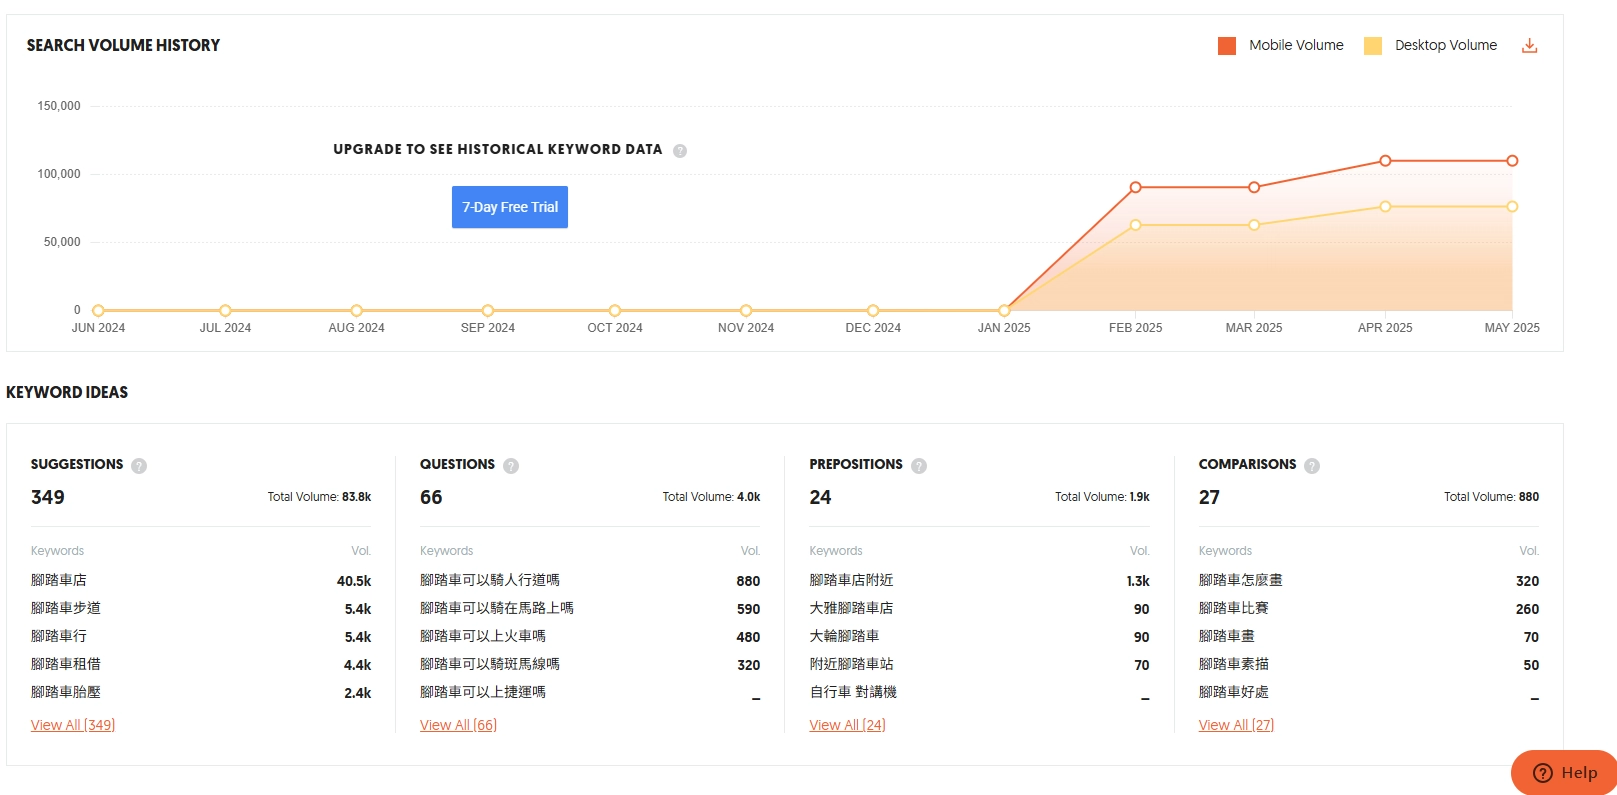Open keyword 腳踏車畫 in comparisons
Screen dimensions: 1617x795
click(1226, 636)
